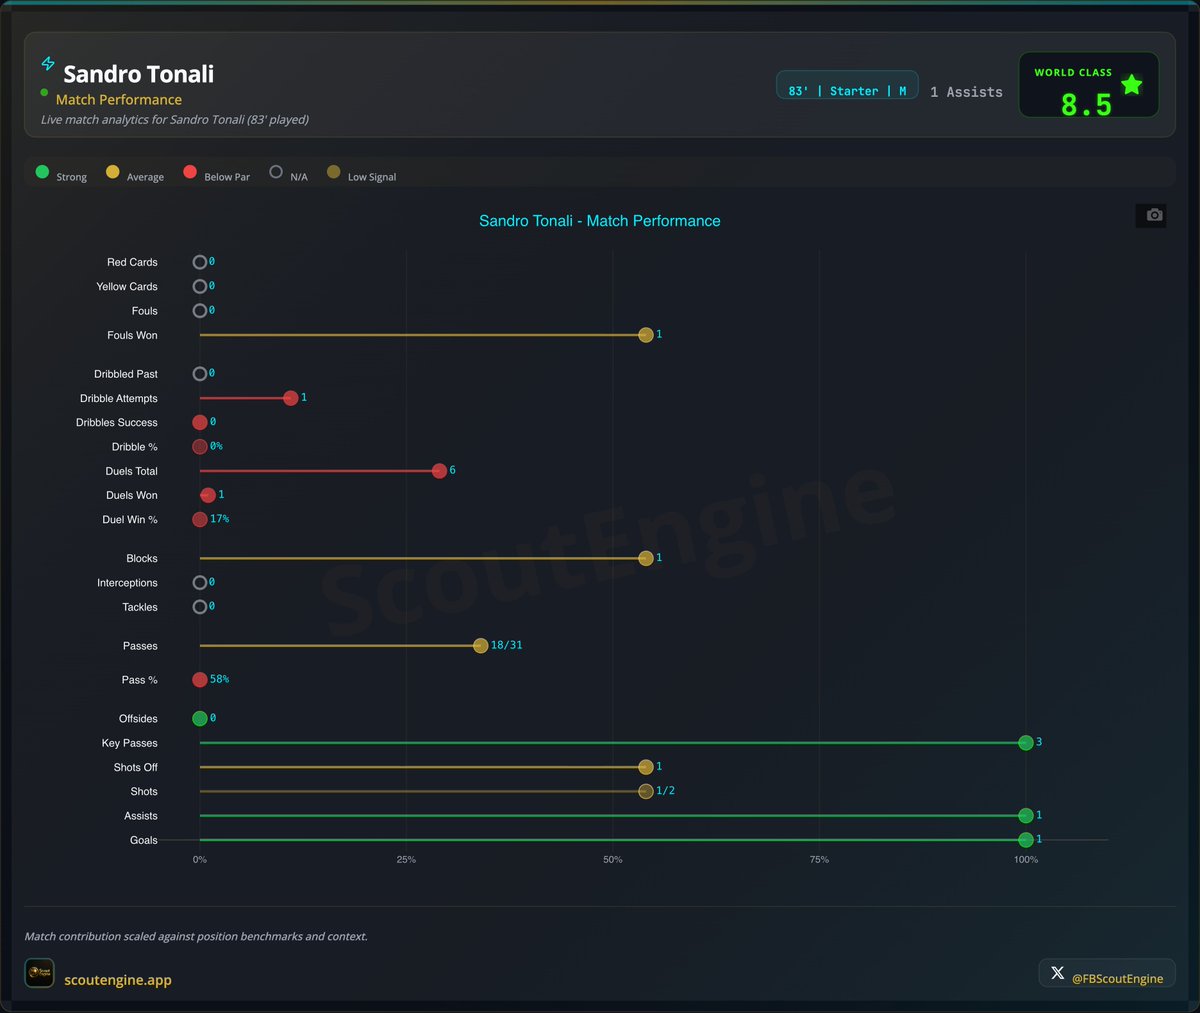Viewport: 1200px width, 1013px height.
Task: Click the Key Passes marker showing 3
Action: coord(1025,742)
